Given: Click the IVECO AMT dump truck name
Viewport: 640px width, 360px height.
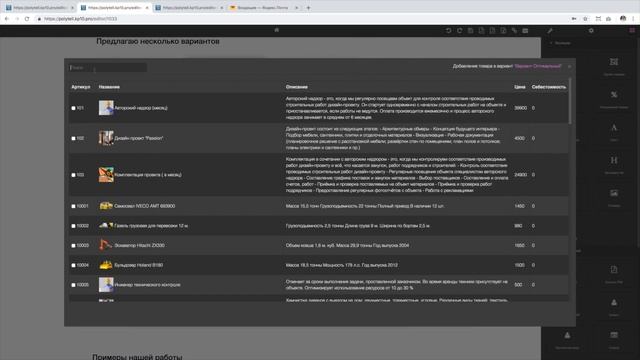Looking at the screenshot, I should click(144, 206).
